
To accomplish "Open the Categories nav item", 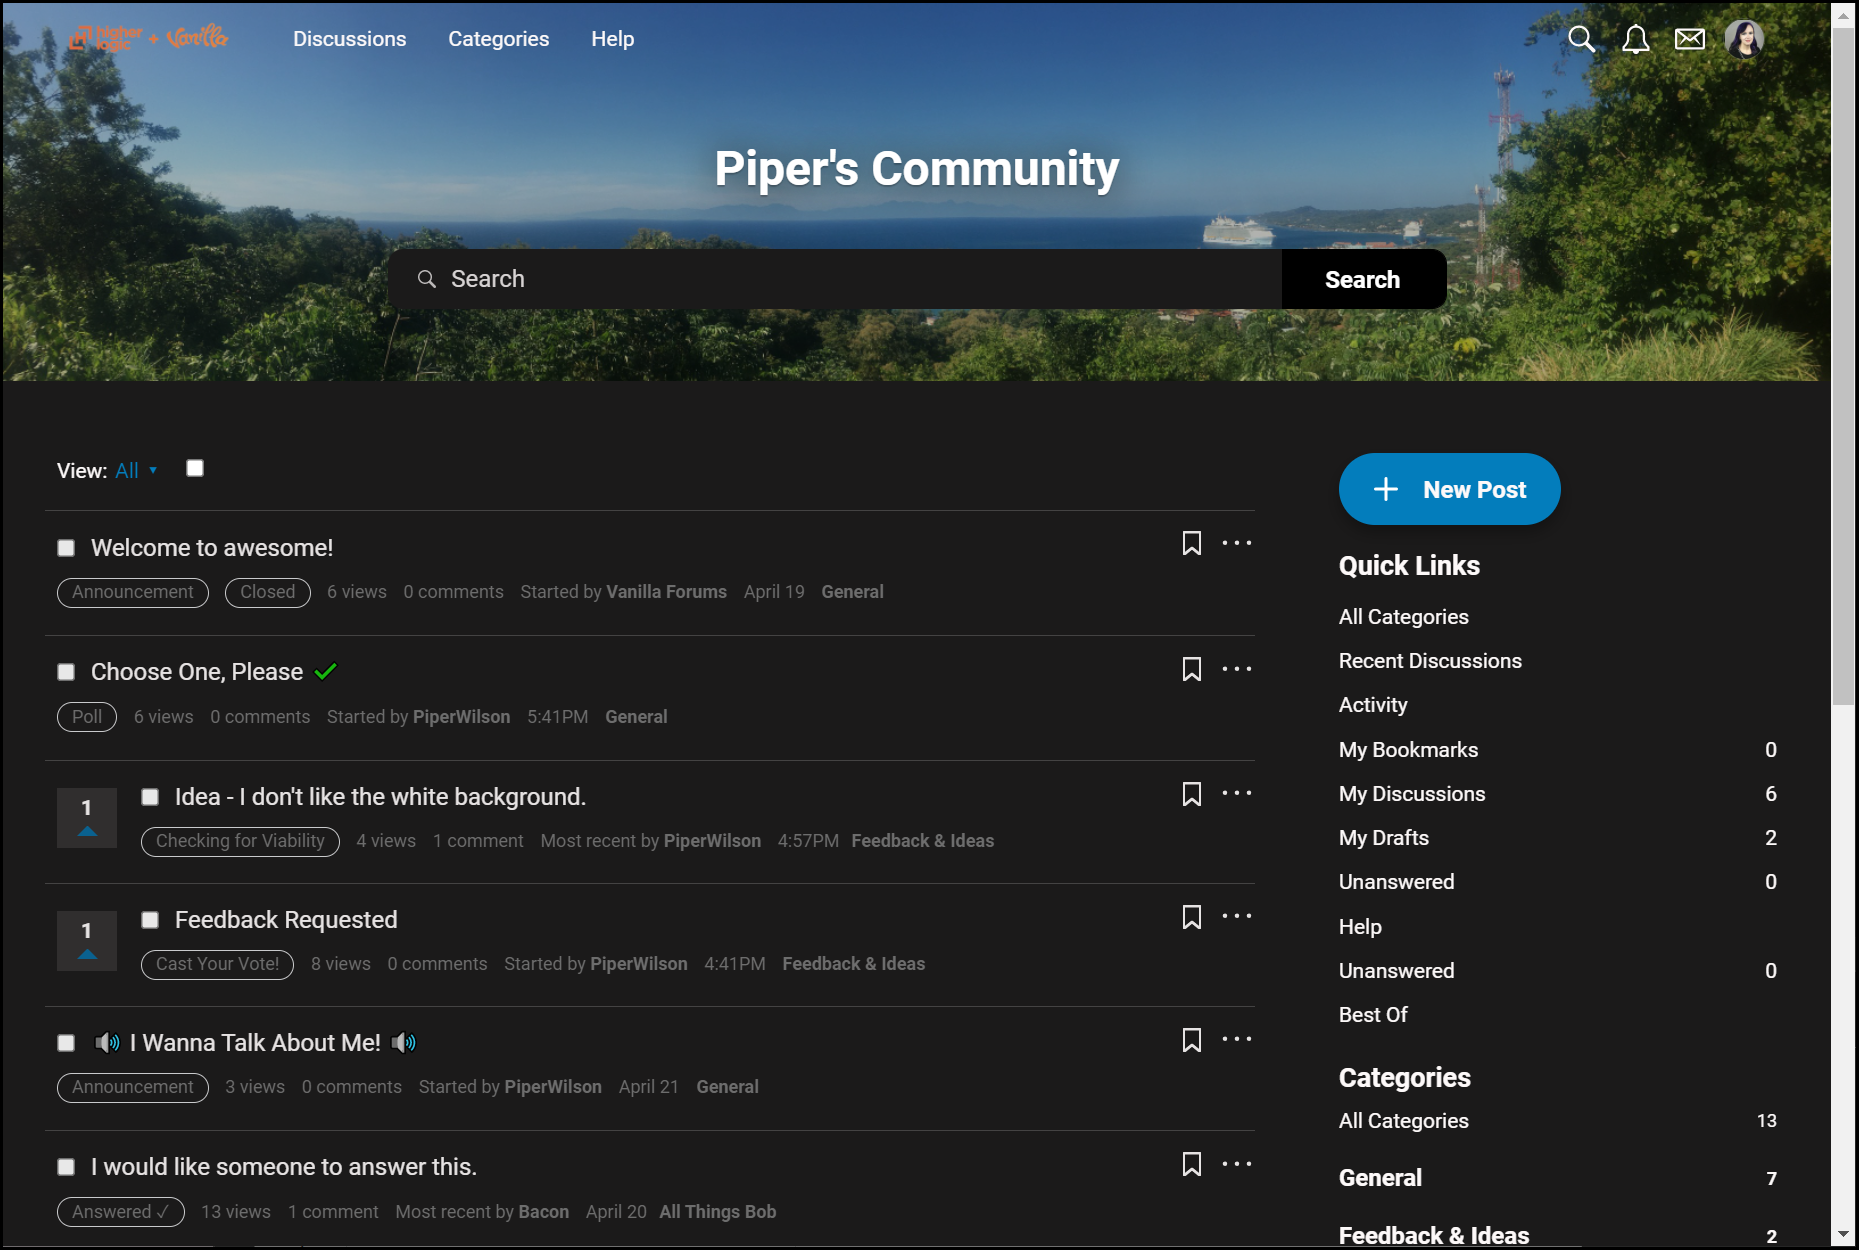I will tap(498, 39).
